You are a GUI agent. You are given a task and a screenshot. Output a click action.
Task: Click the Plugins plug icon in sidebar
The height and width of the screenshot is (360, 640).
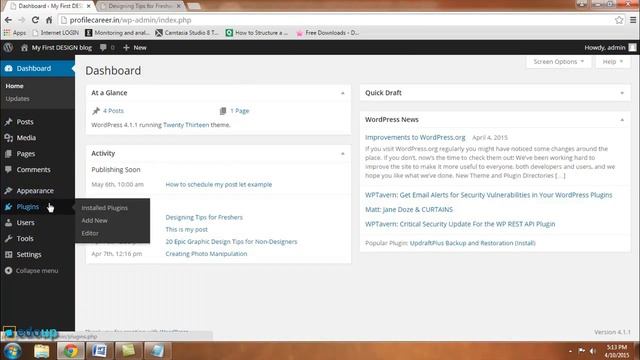click(x=9, y=207)
